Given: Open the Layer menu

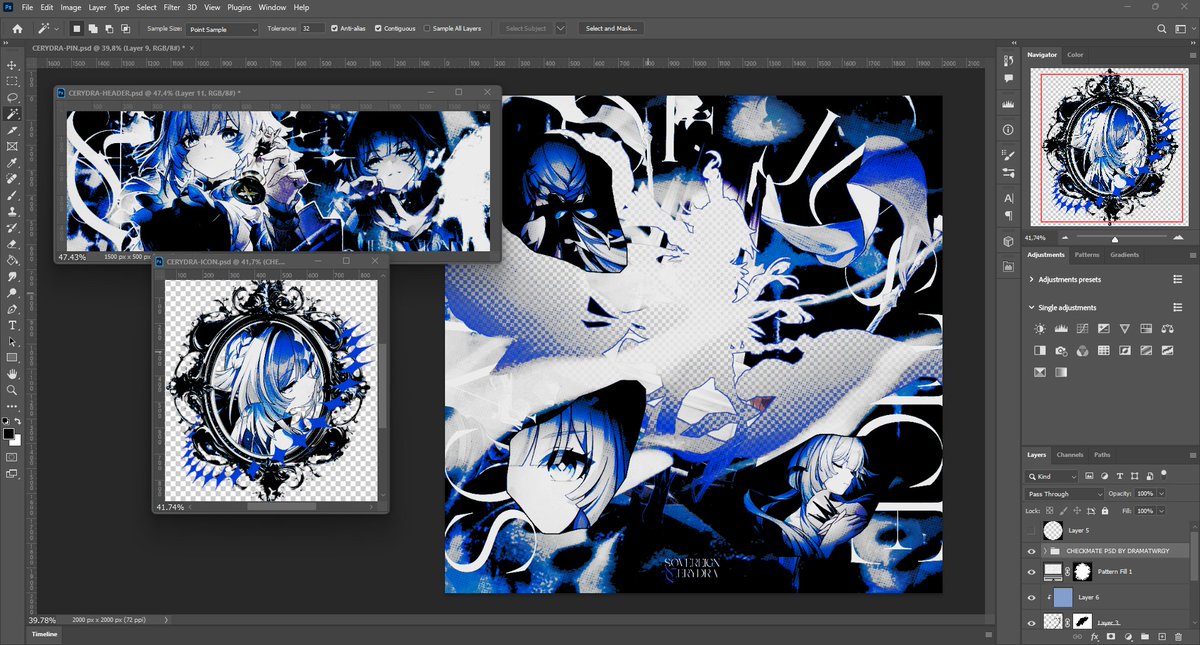Looking at the screenshot, I should (x=97, y=7).
